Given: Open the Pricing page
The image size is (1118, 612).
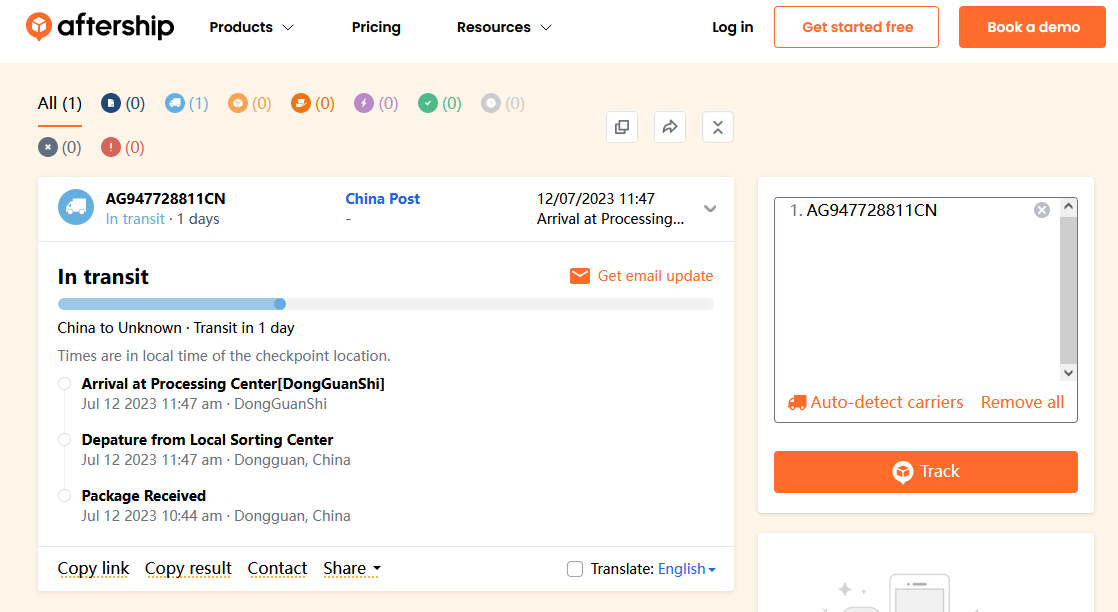Looking at the screenshot, I should coord(376,27).
